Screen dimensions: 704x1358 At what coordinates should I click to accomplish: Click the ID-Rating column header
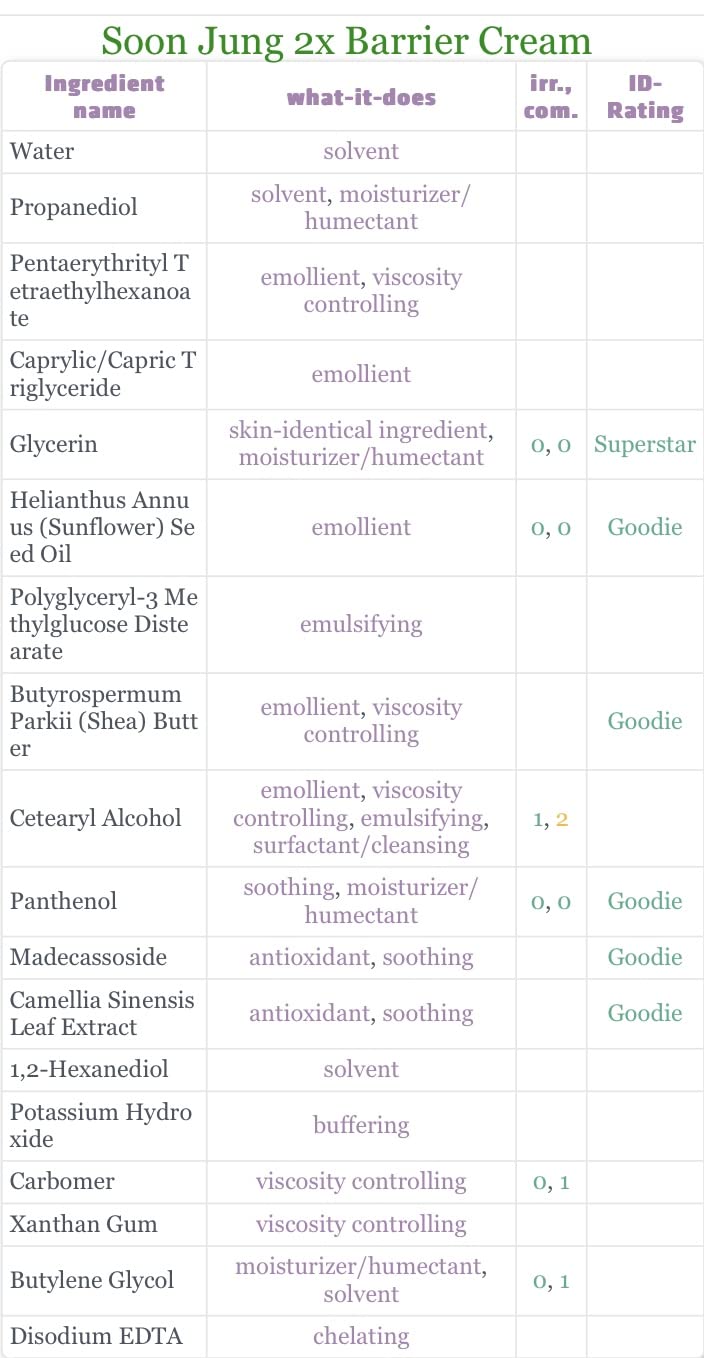(x=645, y=97)
